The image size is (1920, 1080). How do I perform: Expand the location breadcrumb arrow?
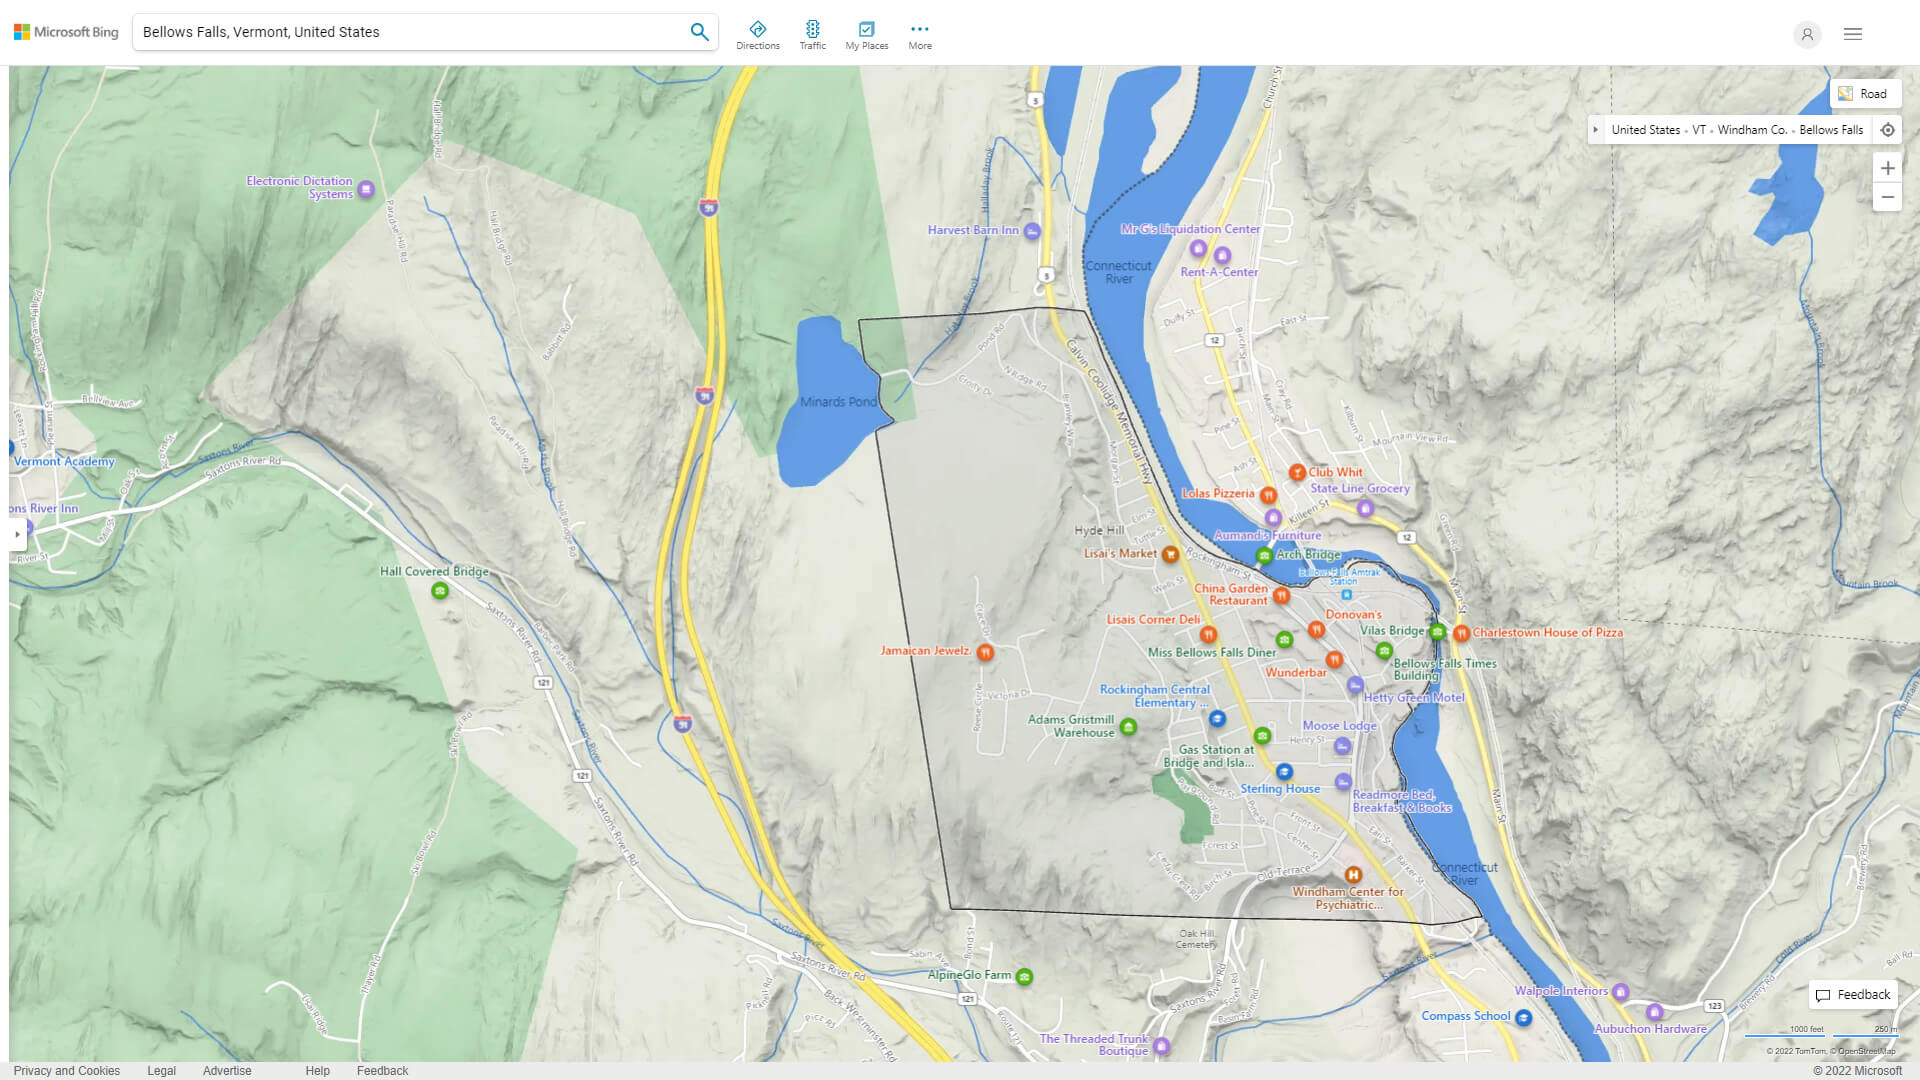[1596, 129]
